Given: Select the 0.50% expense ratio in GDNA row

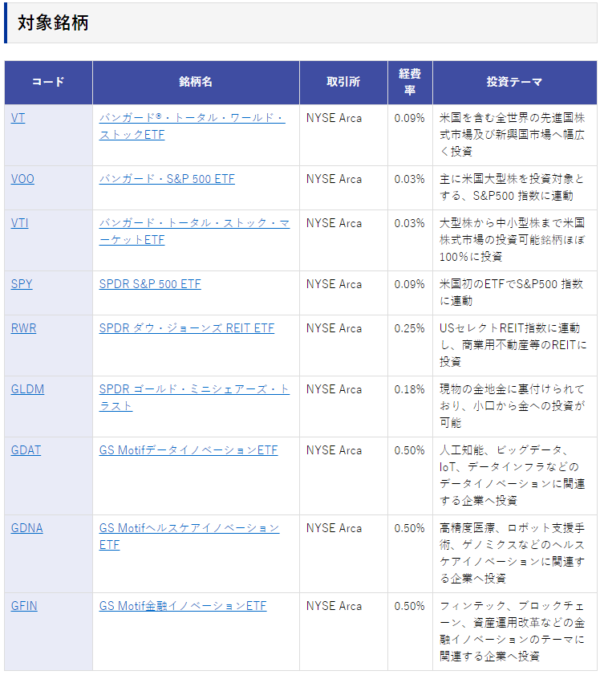Looking at the screenshot, I should [409, 528].
